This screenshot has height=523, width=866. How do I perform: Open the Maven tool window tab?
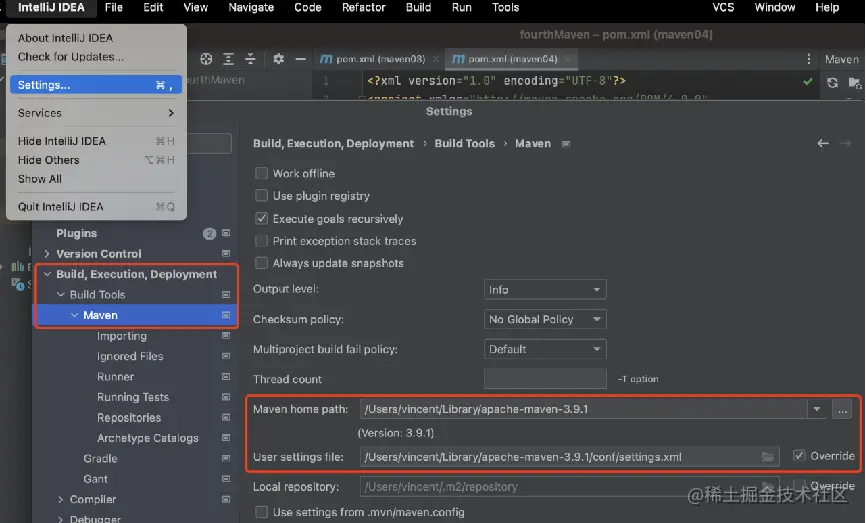click(x=842, y=59)
